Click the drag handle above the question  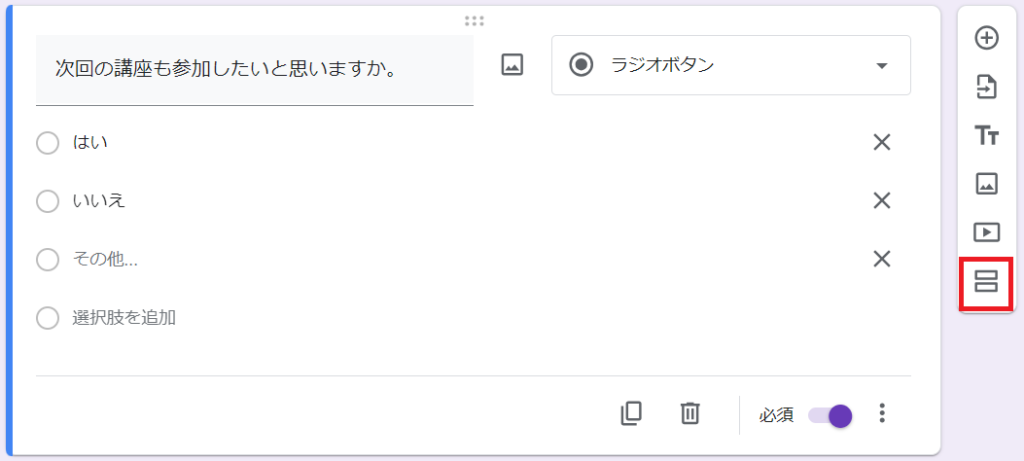474,20
